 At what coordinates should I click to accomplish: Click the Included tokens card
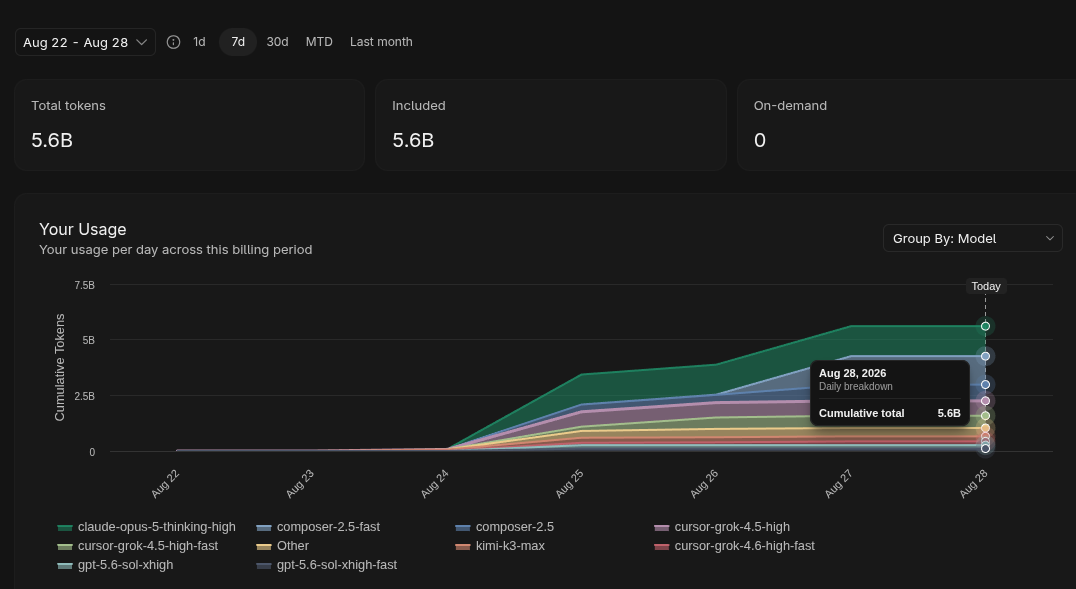tap(550, 125)
